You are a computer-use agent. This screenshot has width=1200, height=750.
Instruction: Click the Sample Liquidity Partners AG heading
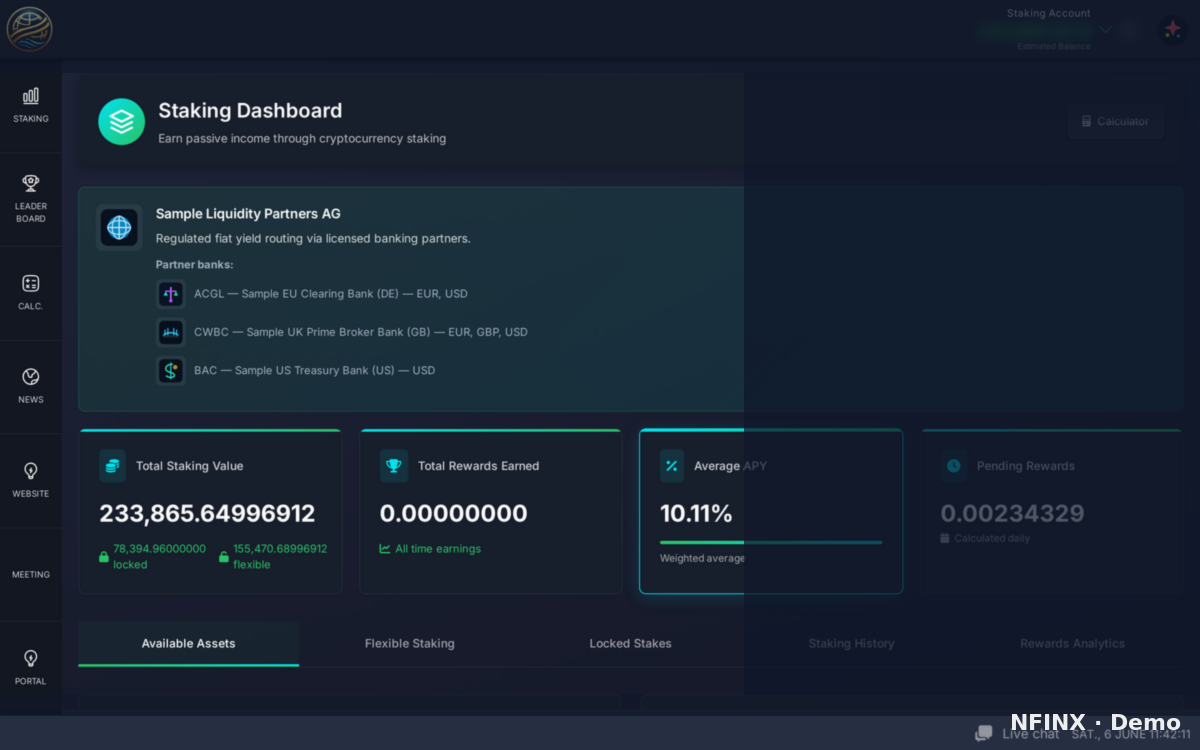coord(248,214)
